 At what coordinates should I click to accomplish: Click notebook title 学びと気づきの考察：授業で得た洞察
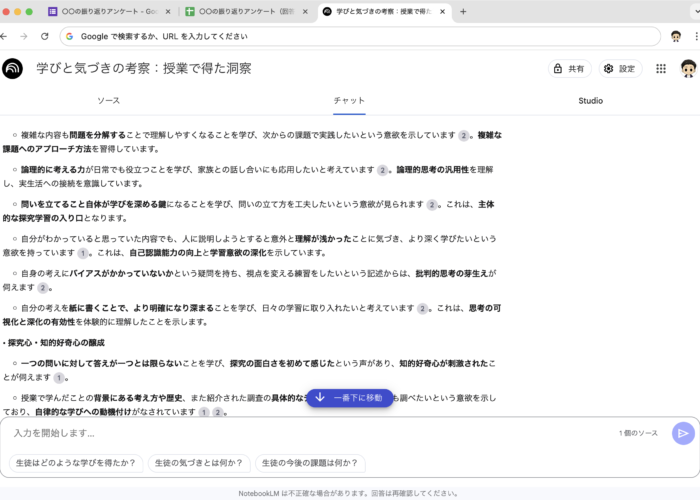click(x=144, y=68)
